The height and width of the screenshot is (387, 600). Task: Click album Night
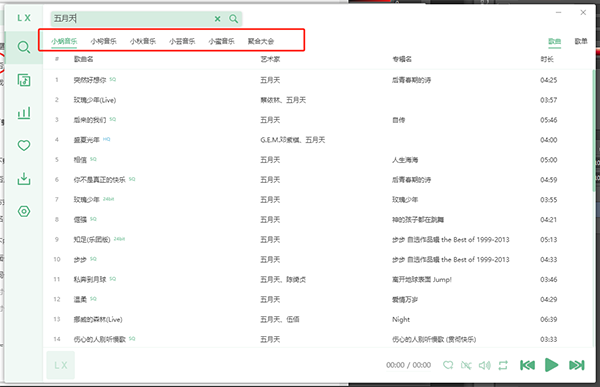[x=401, y=319]
